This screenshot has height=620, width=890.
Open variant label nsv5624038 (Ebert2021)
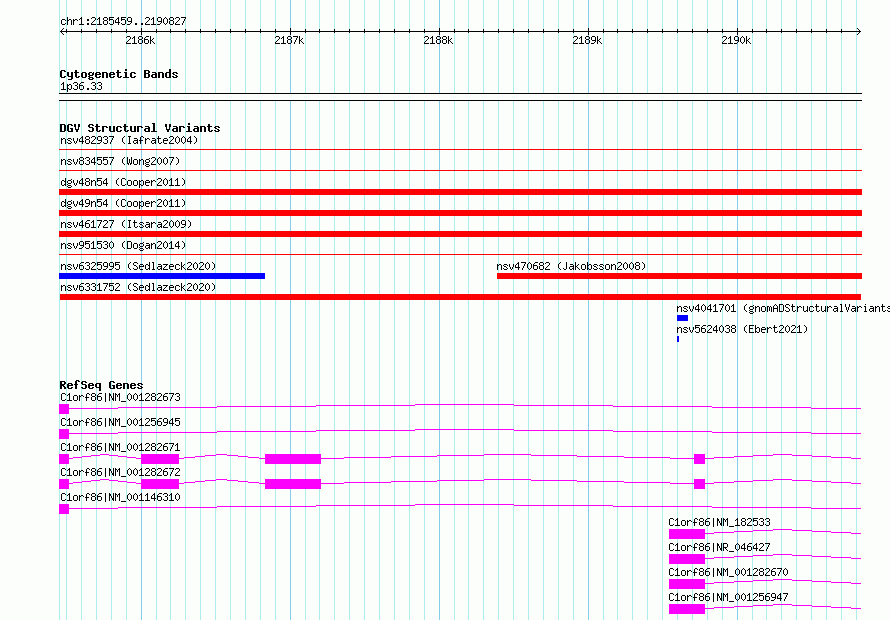[742, 329]
